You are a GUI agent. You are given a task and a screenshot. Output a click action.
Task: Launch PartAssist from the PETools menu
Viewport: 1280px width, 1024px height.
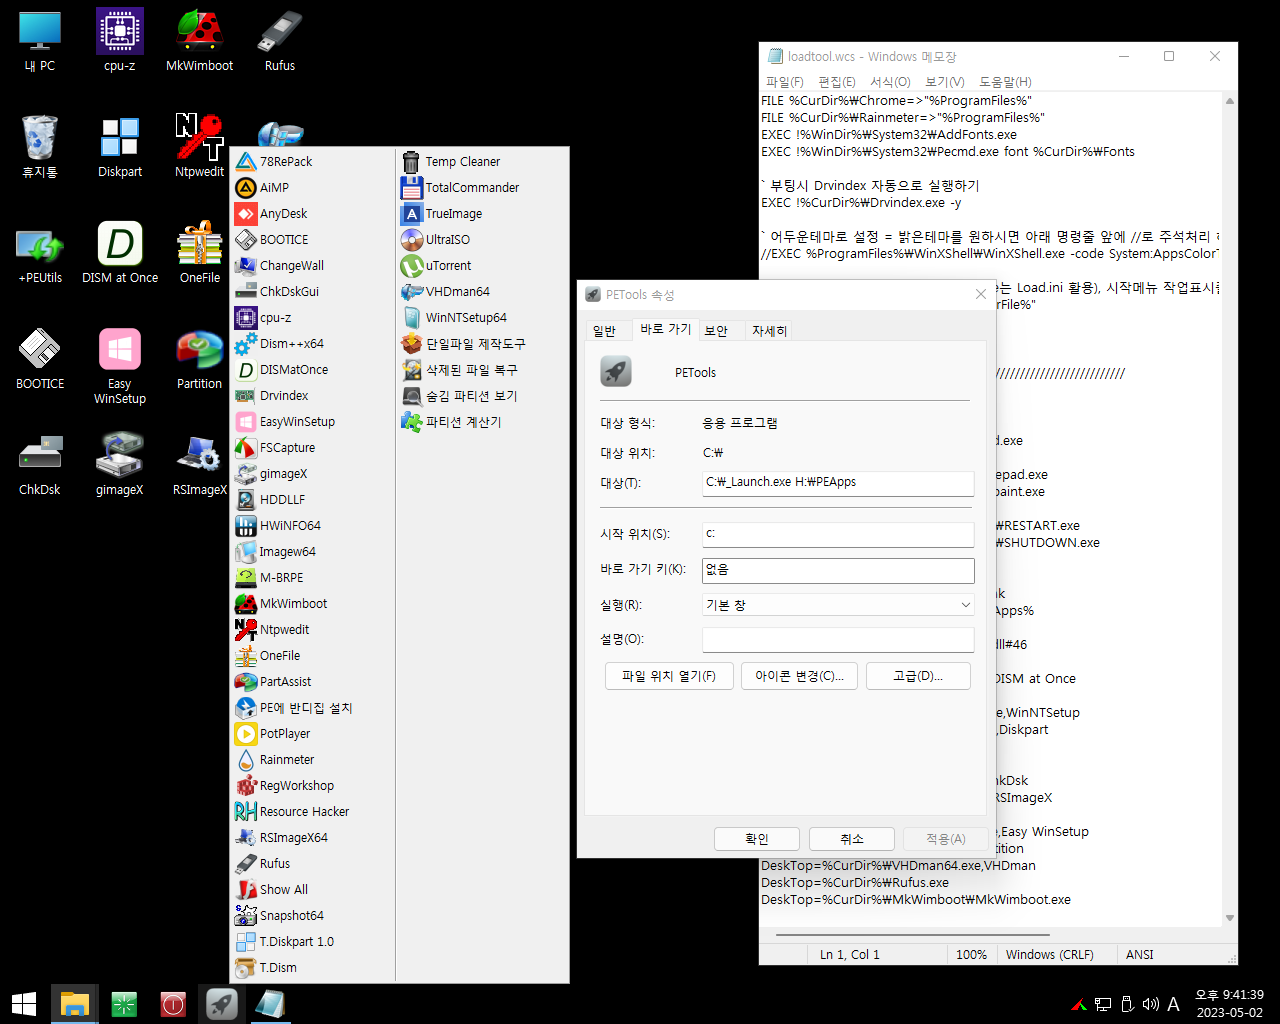pos(313,681)
